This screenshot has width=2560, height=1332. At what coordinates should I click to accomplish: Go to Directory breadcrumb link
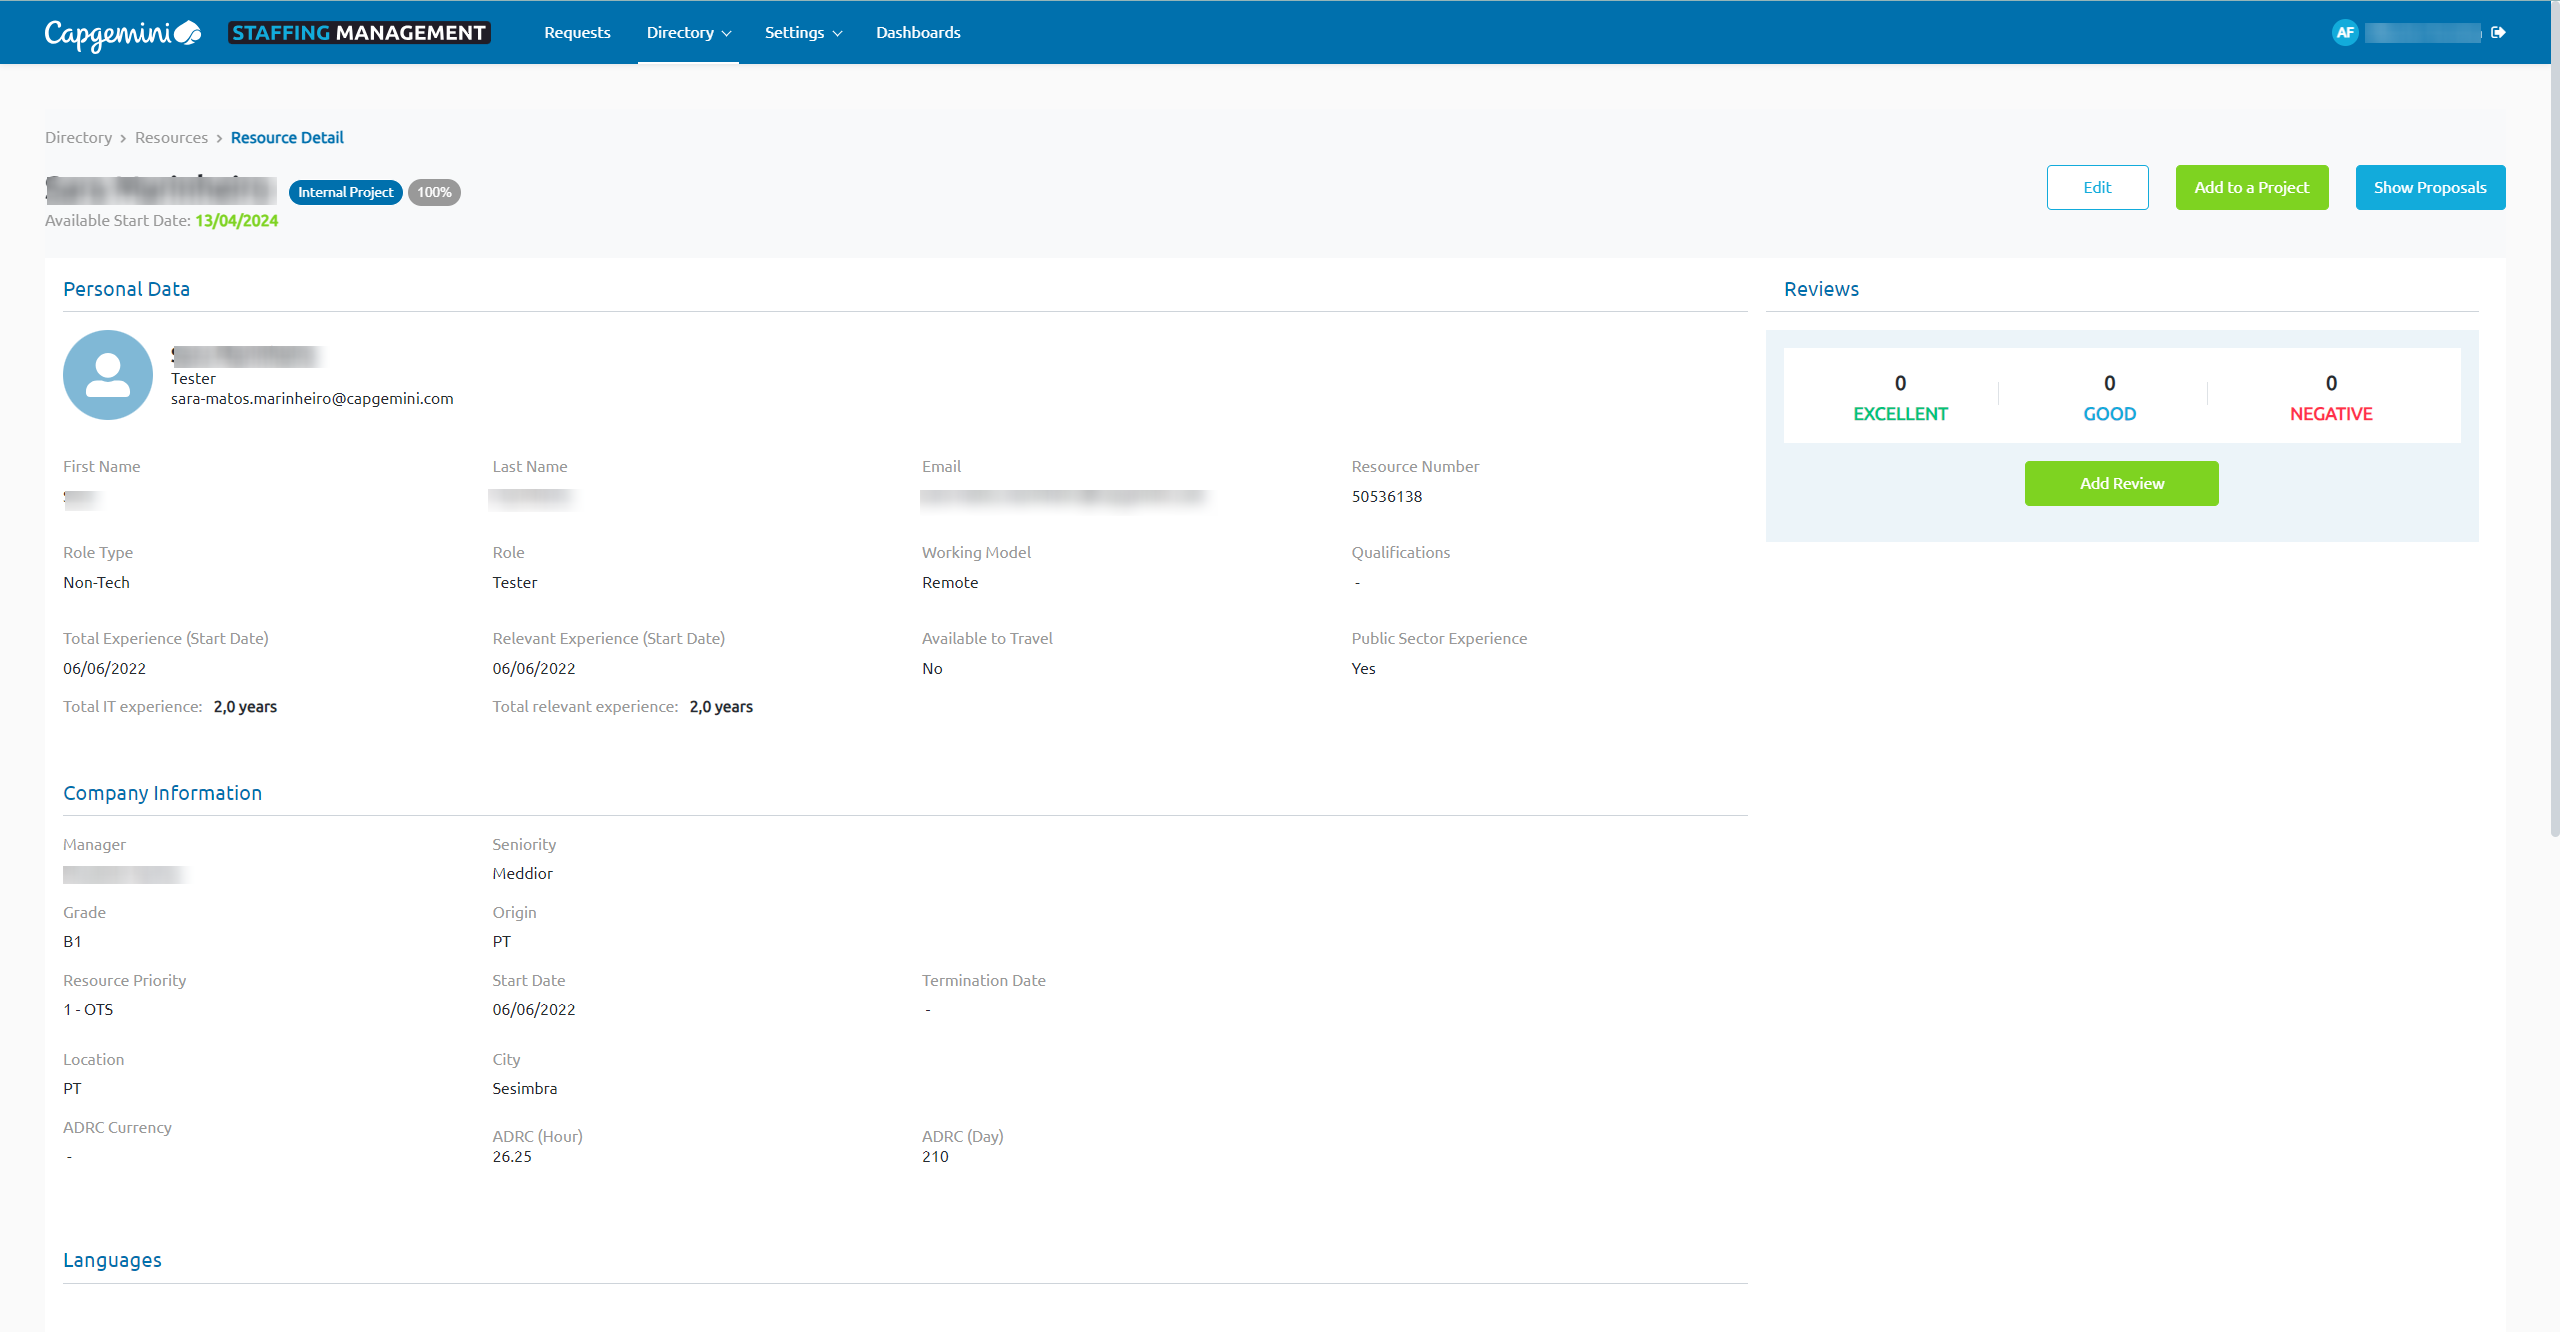[x=78, y=138]
